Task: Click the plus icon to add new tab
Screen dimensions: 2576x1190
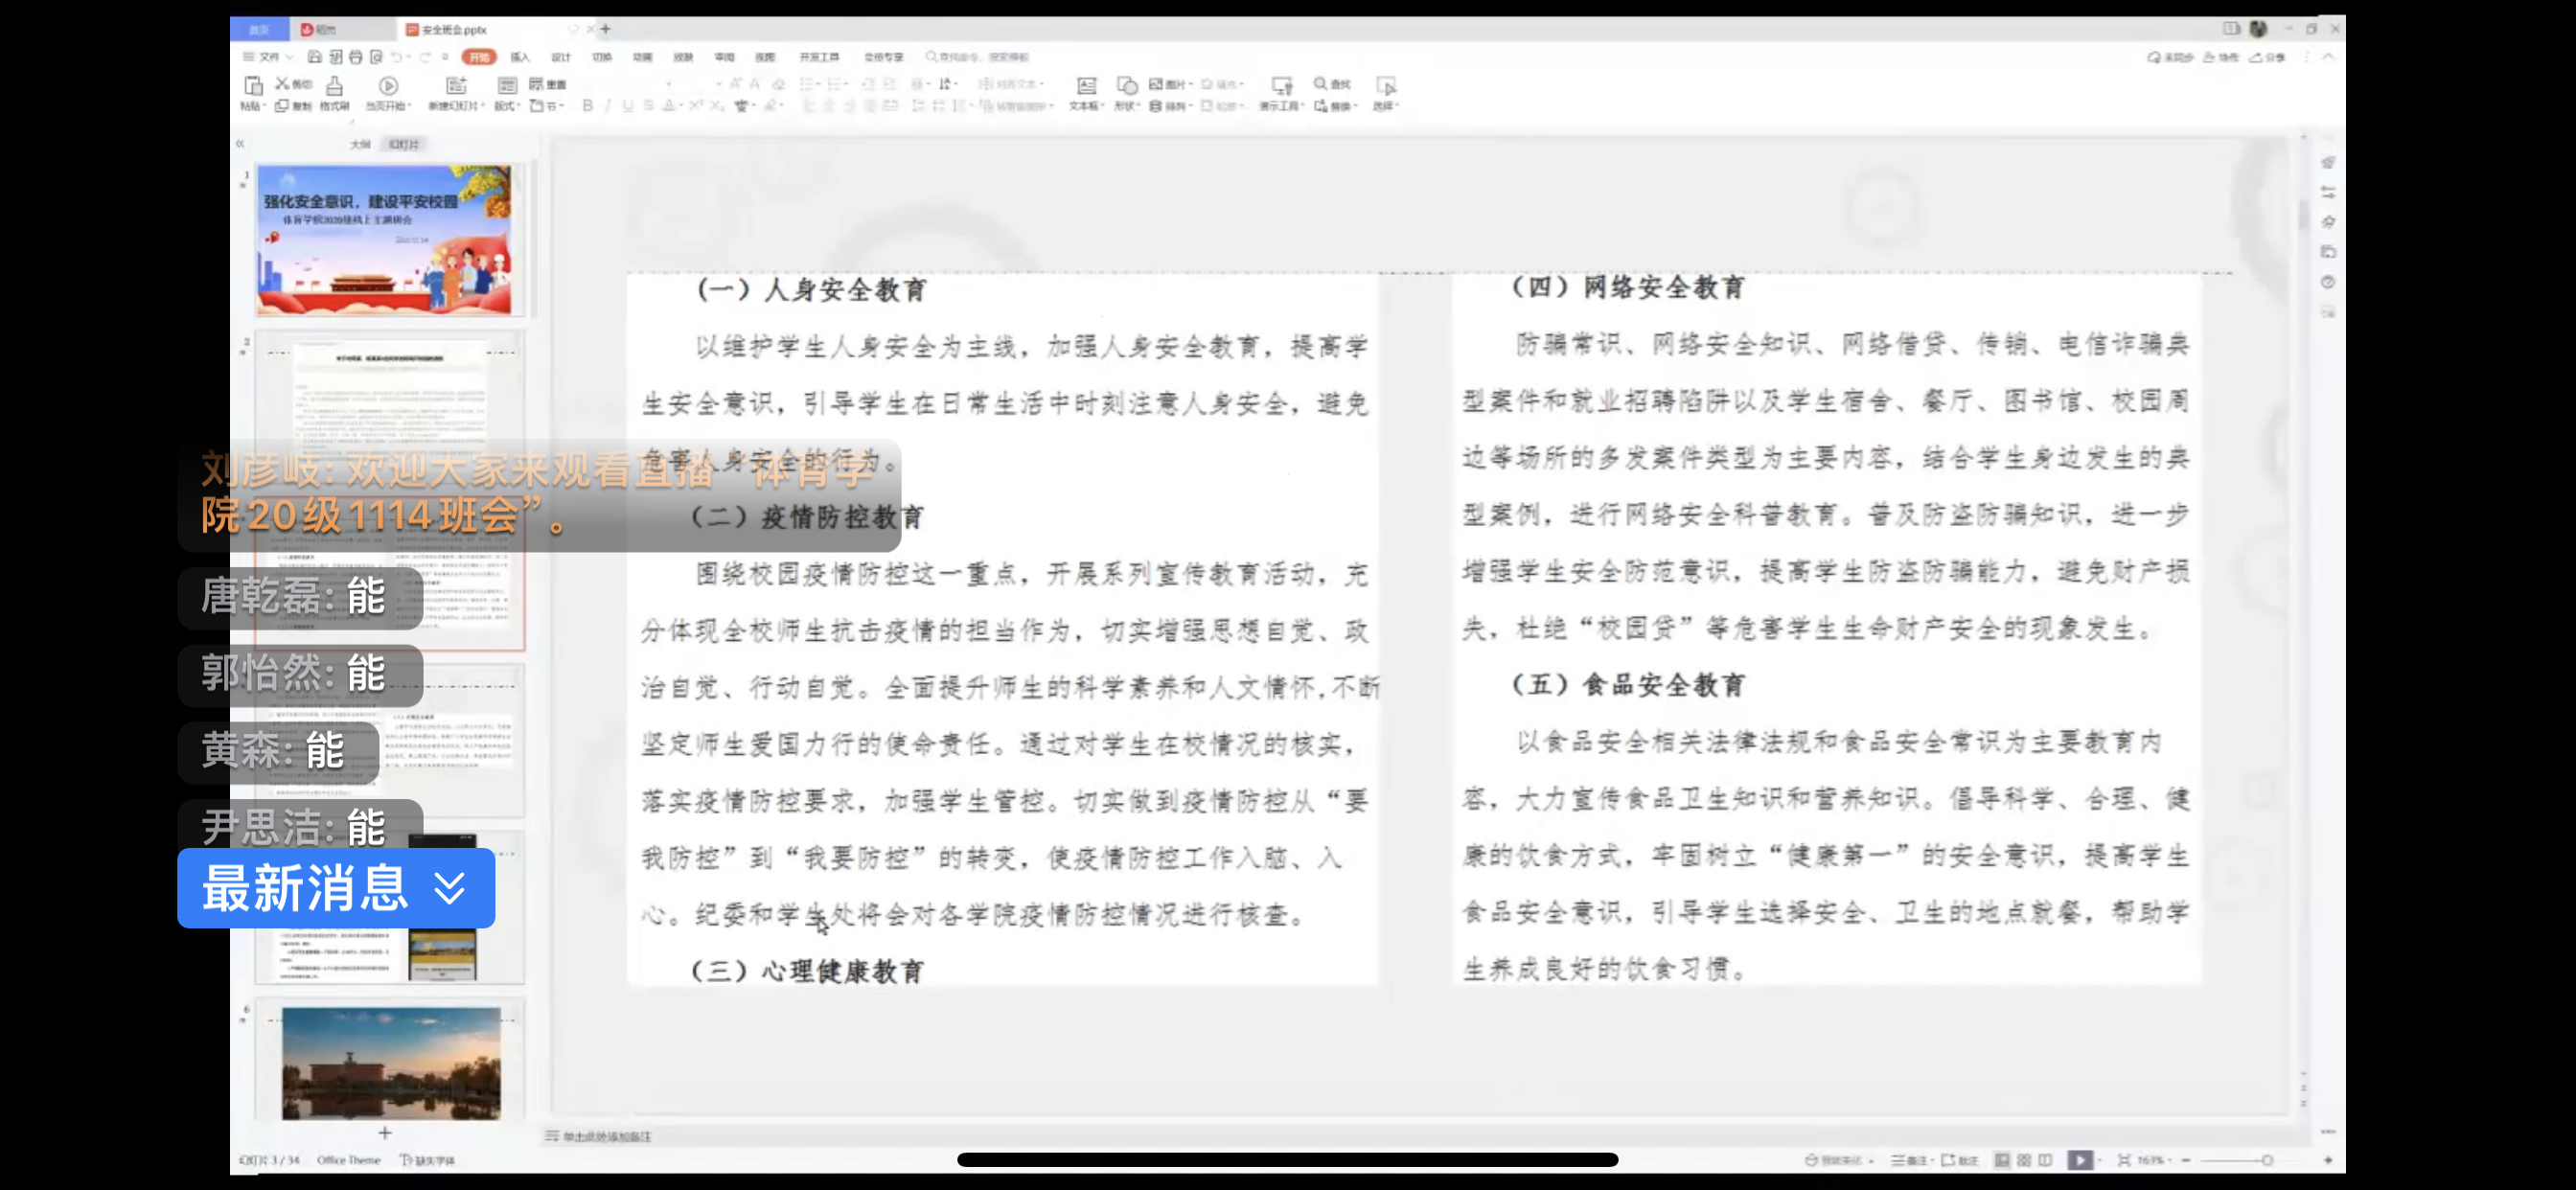Action: click(606, 29)
